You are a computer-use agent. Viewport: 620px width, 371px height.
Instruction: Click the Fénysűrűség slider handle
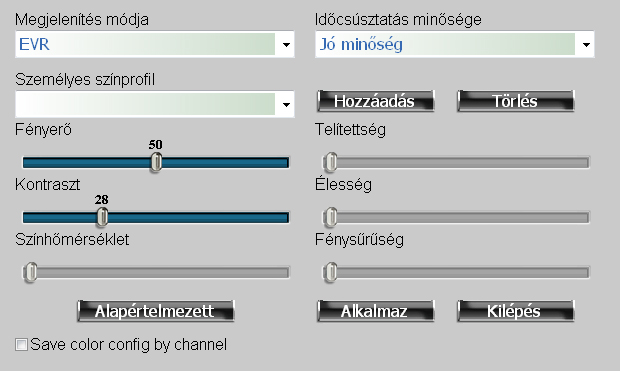tap(331, 272)
